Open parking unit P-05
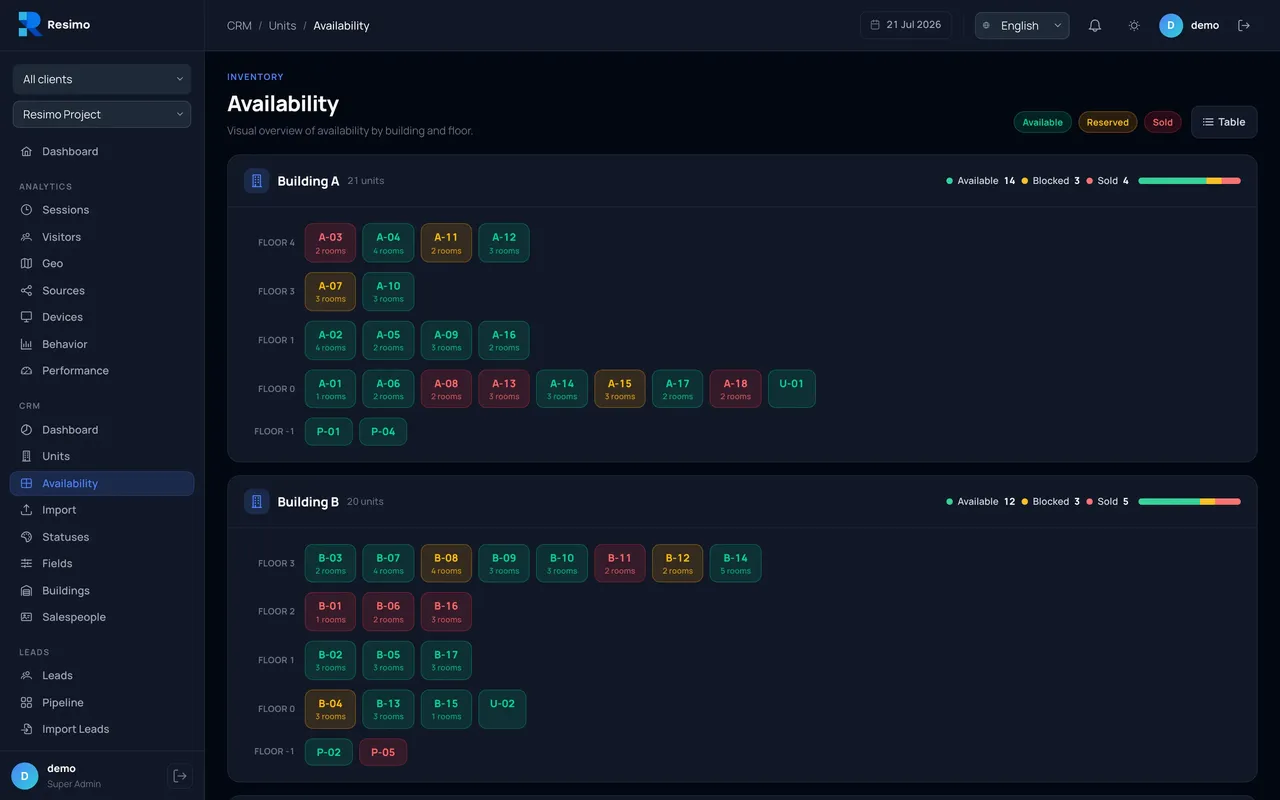Screen dimensions: 1280x800 (383, 752)
